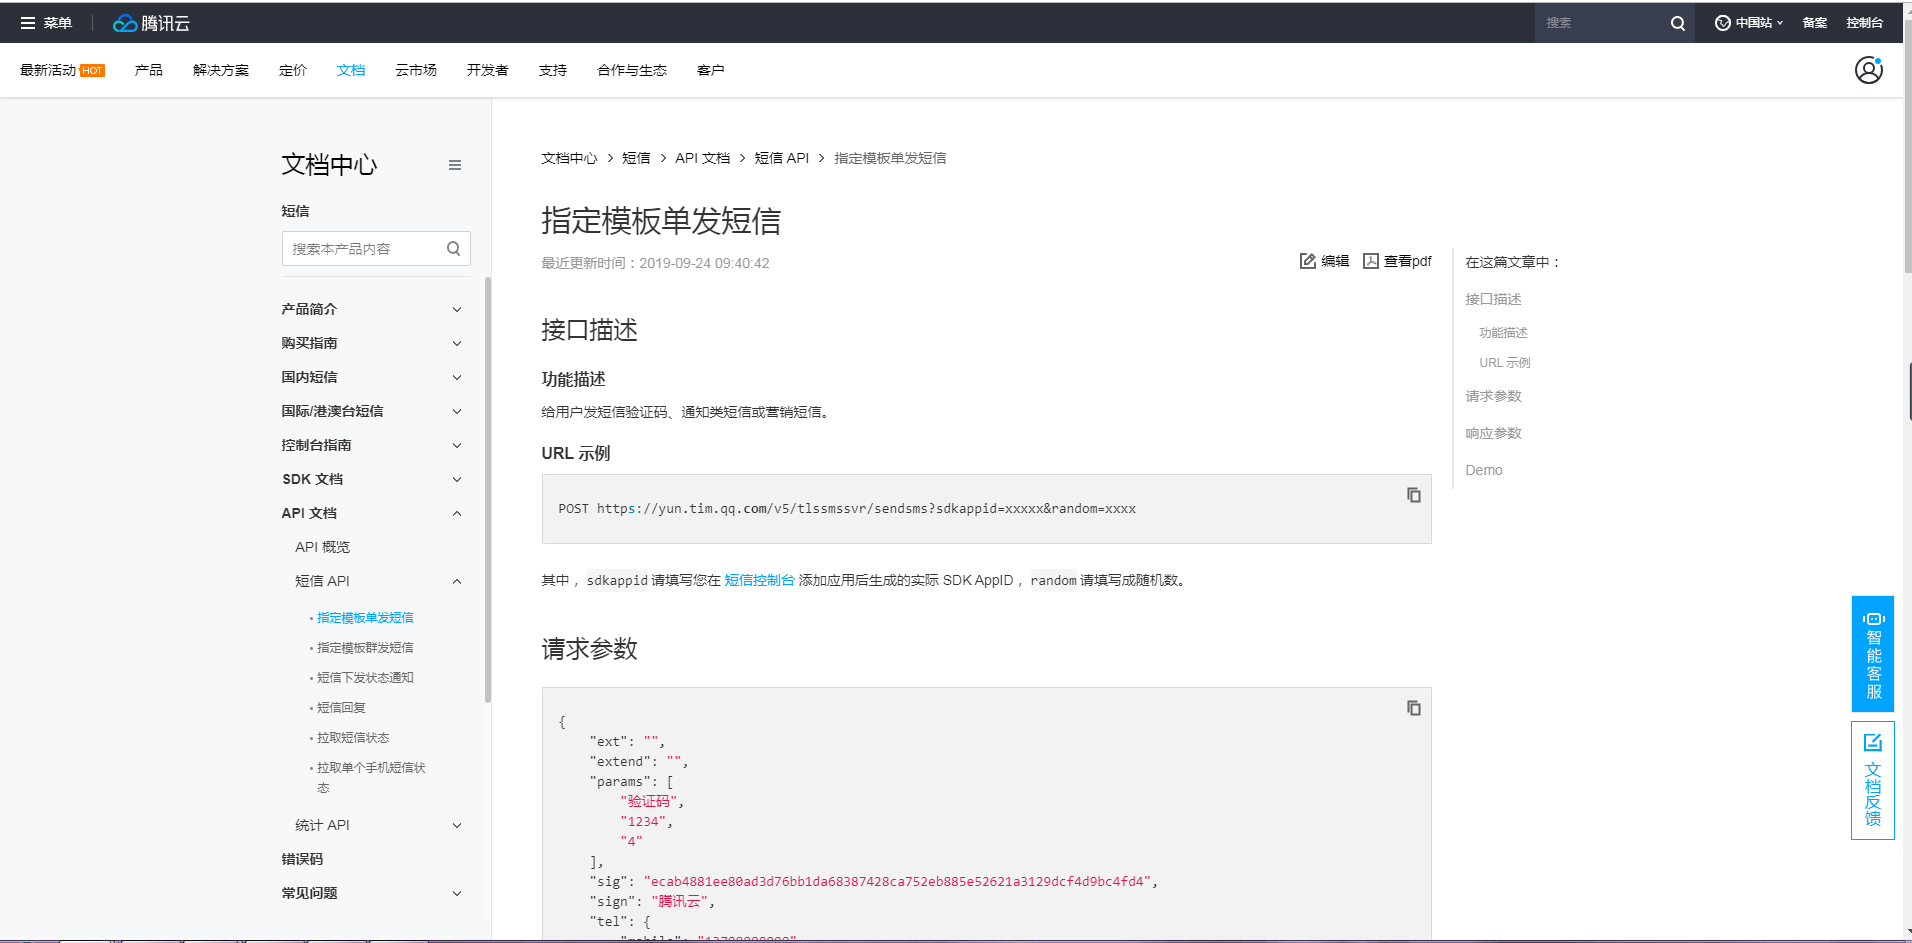Click the sidebar vertical scrollbar
The height and width of the screenshot is (943, 1912).
488,490
